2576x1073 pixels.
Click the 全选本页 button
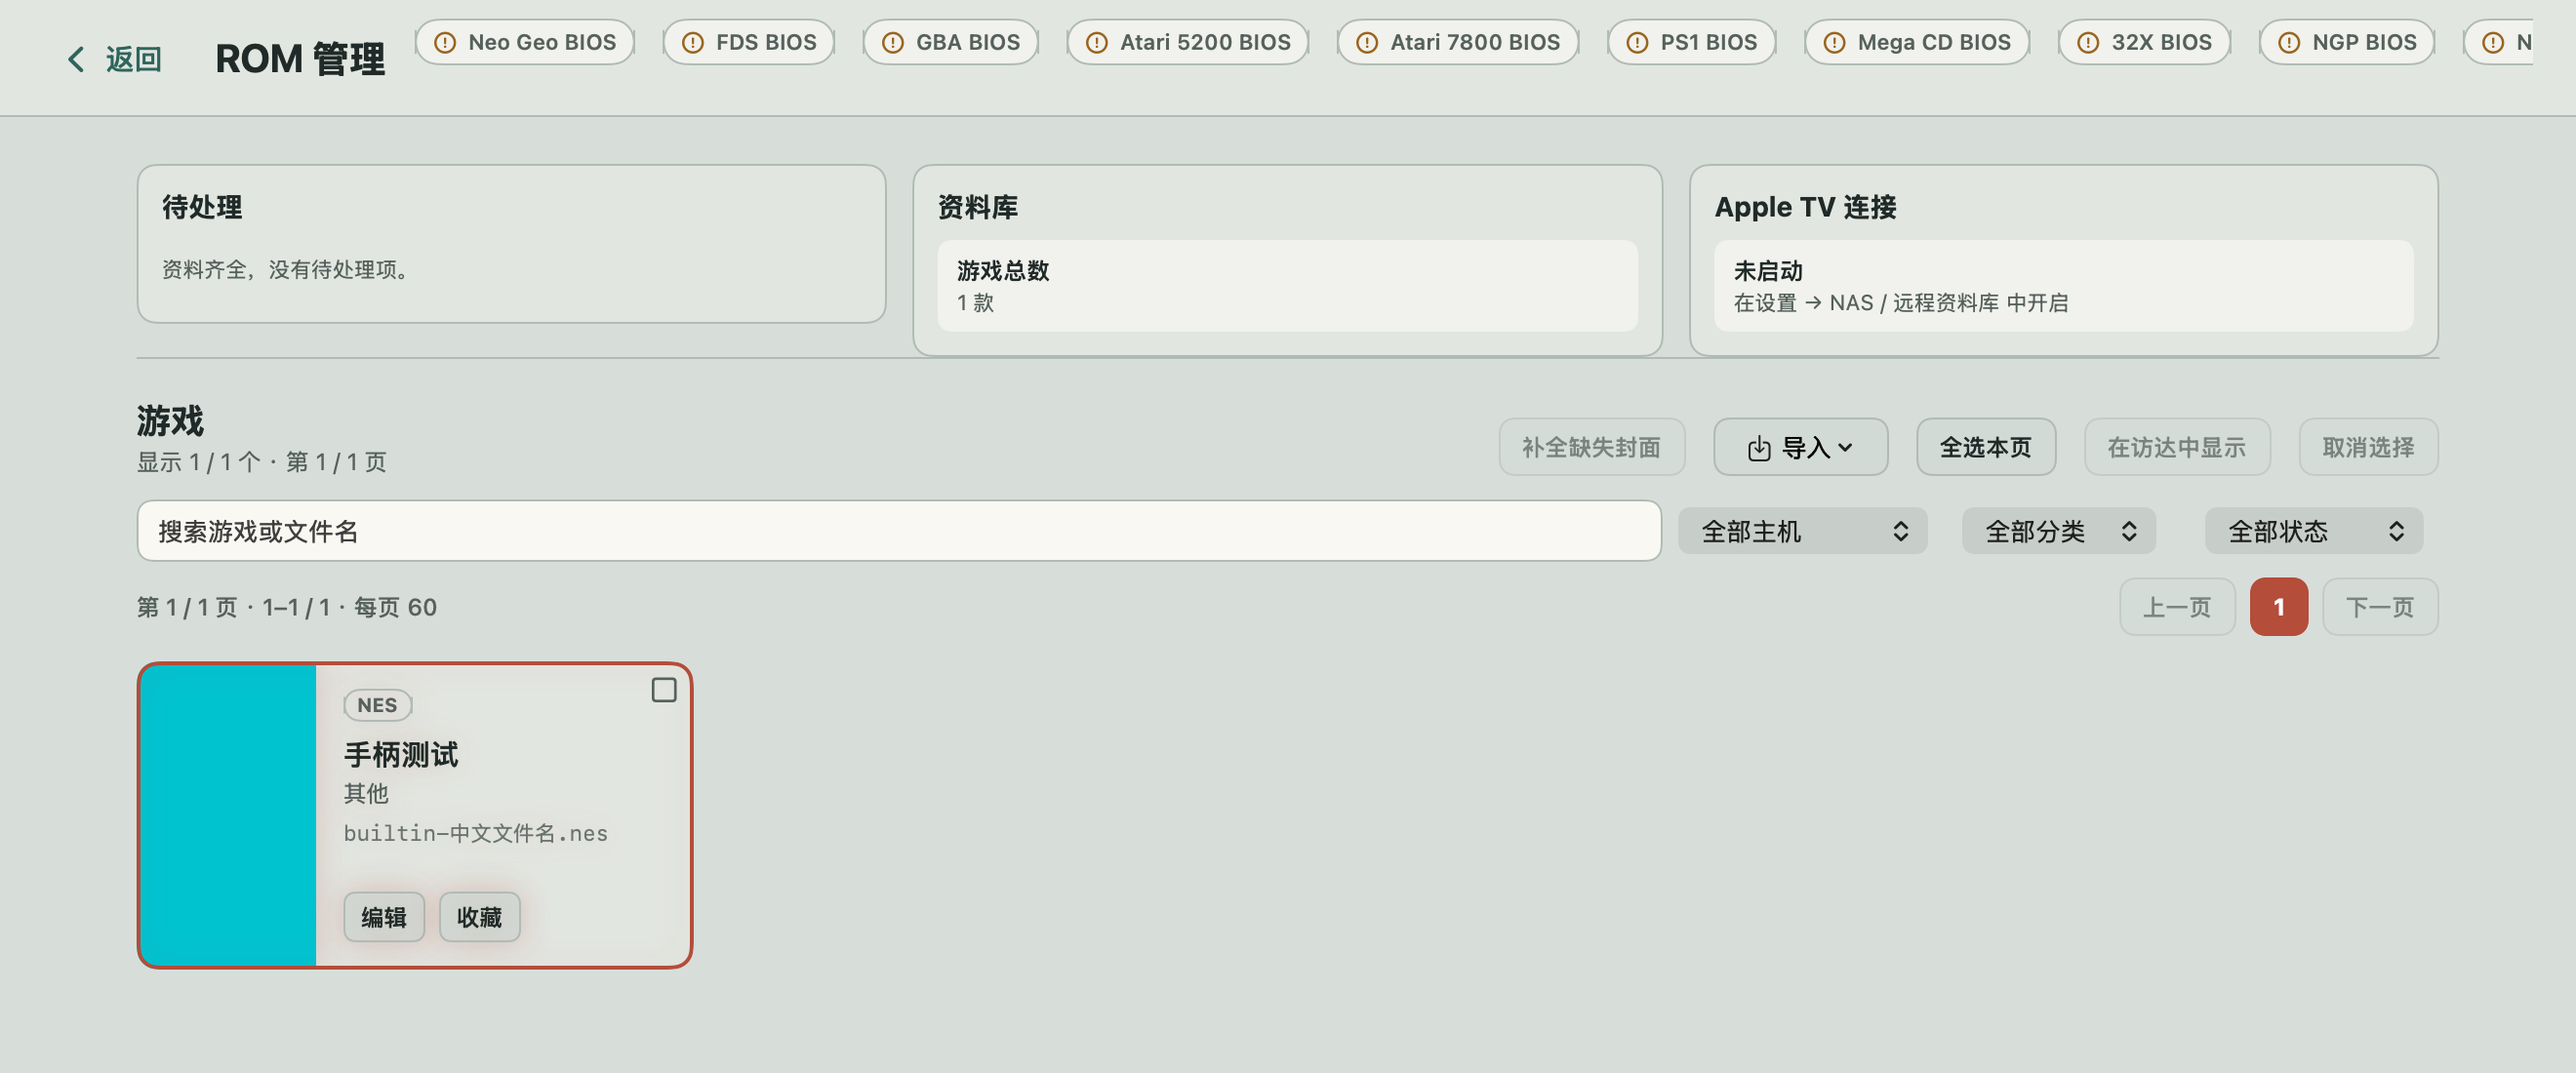pos(1985,447)
